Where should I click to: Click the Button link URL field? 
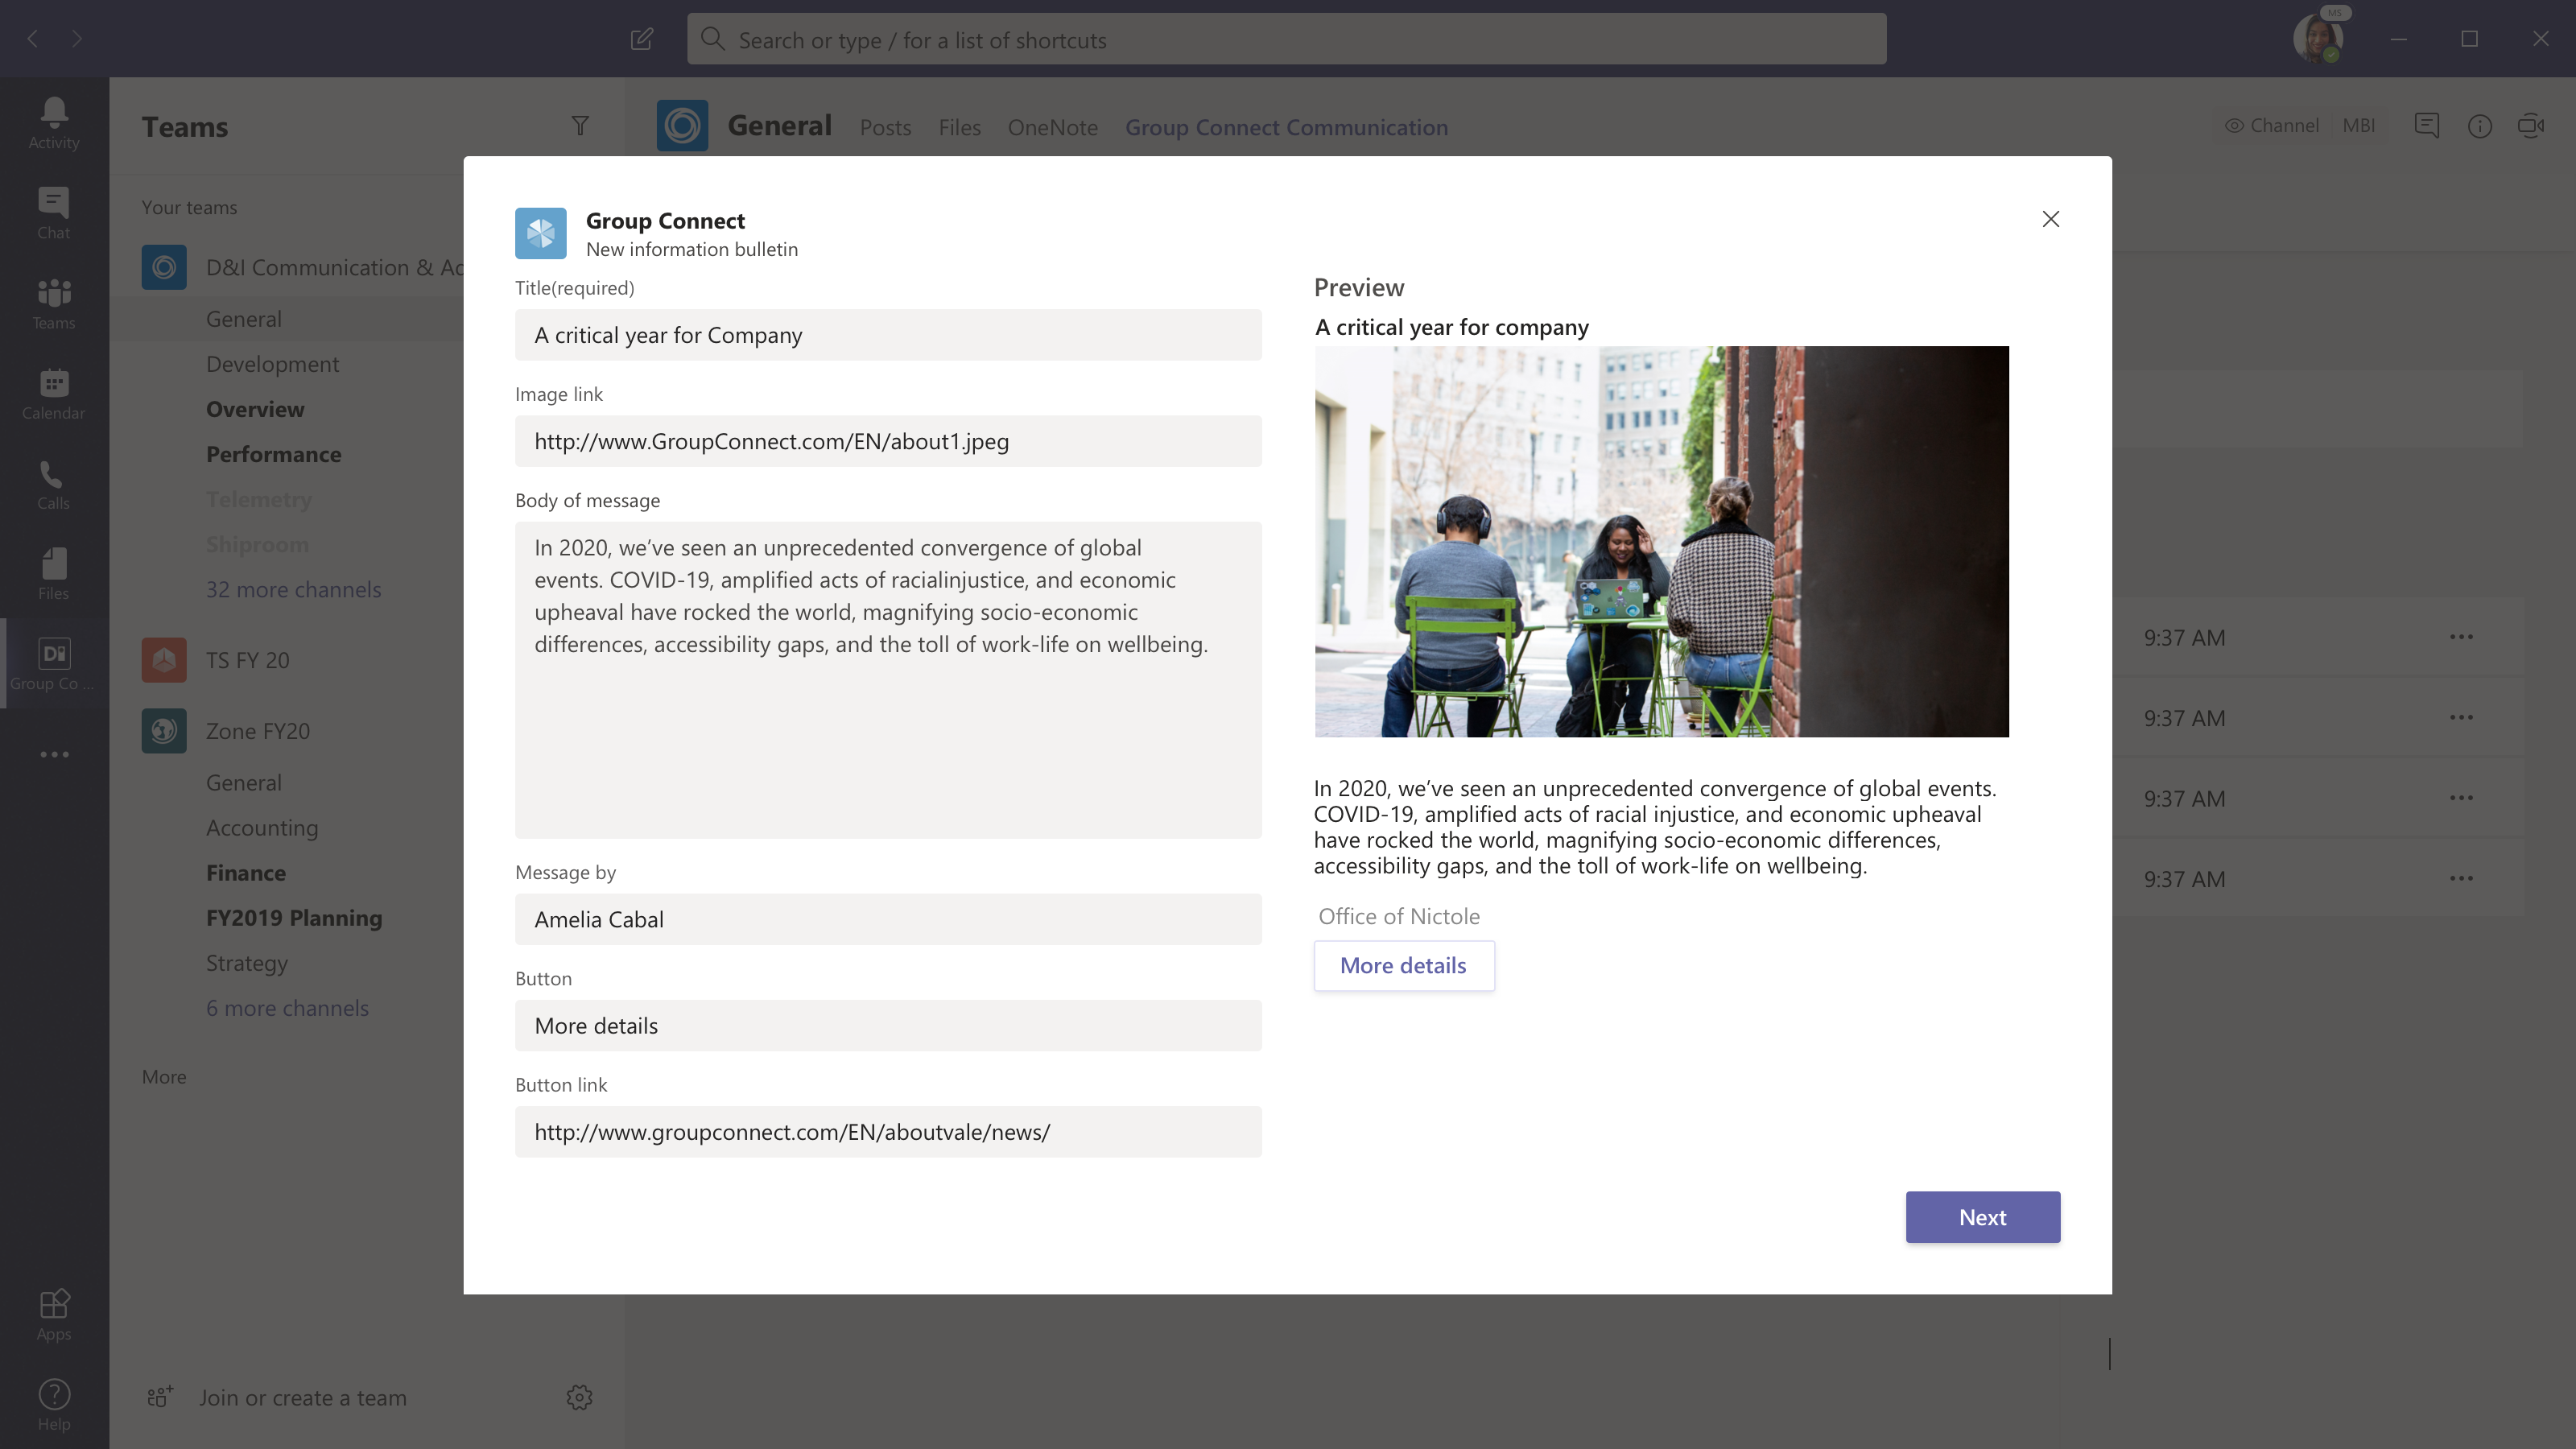pos(888,1132)
